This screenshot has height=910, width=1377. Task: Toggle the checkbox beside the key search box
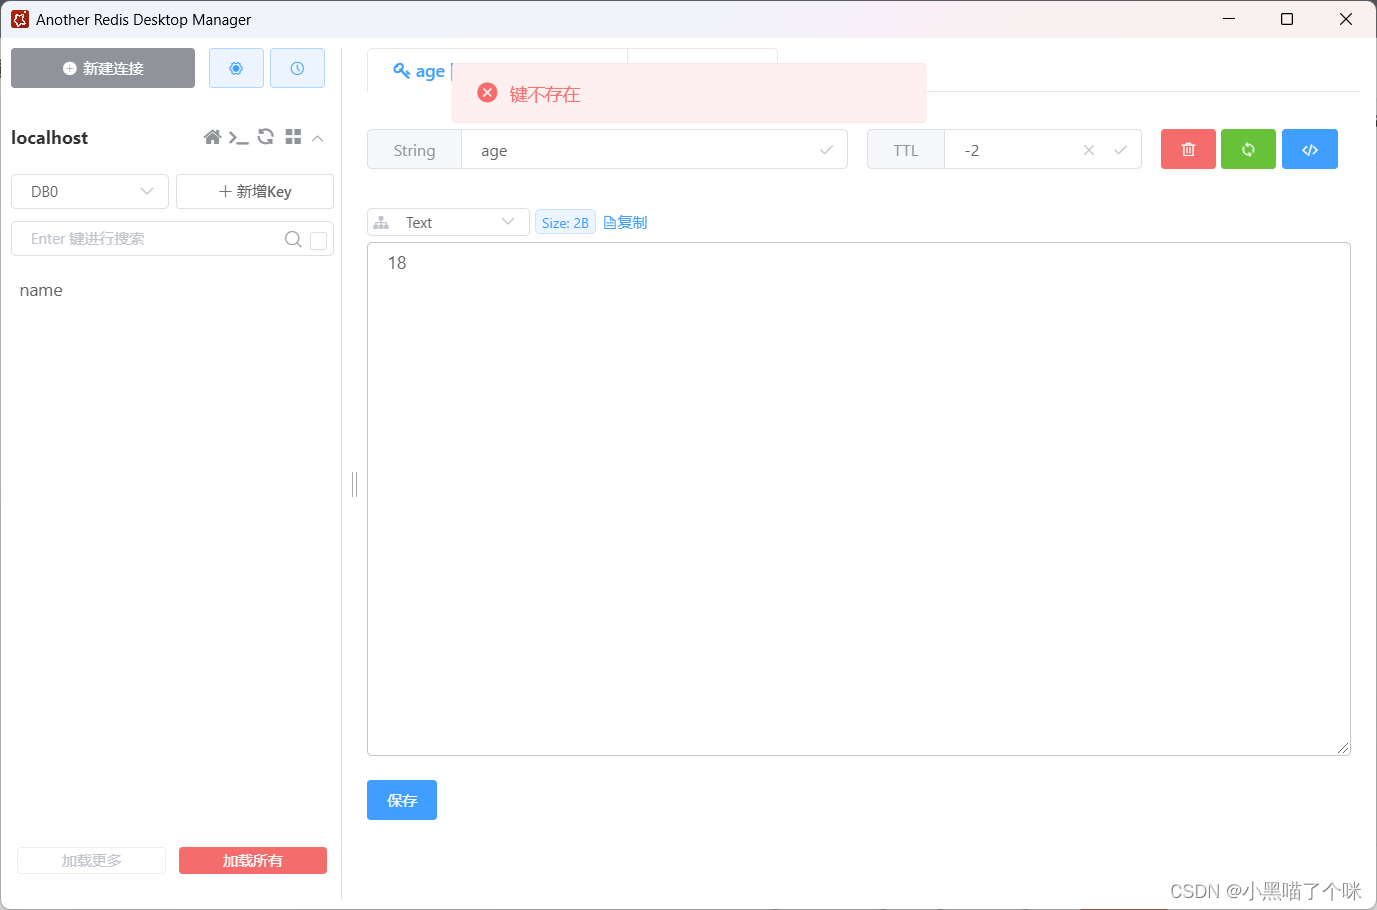click(318, 241)
